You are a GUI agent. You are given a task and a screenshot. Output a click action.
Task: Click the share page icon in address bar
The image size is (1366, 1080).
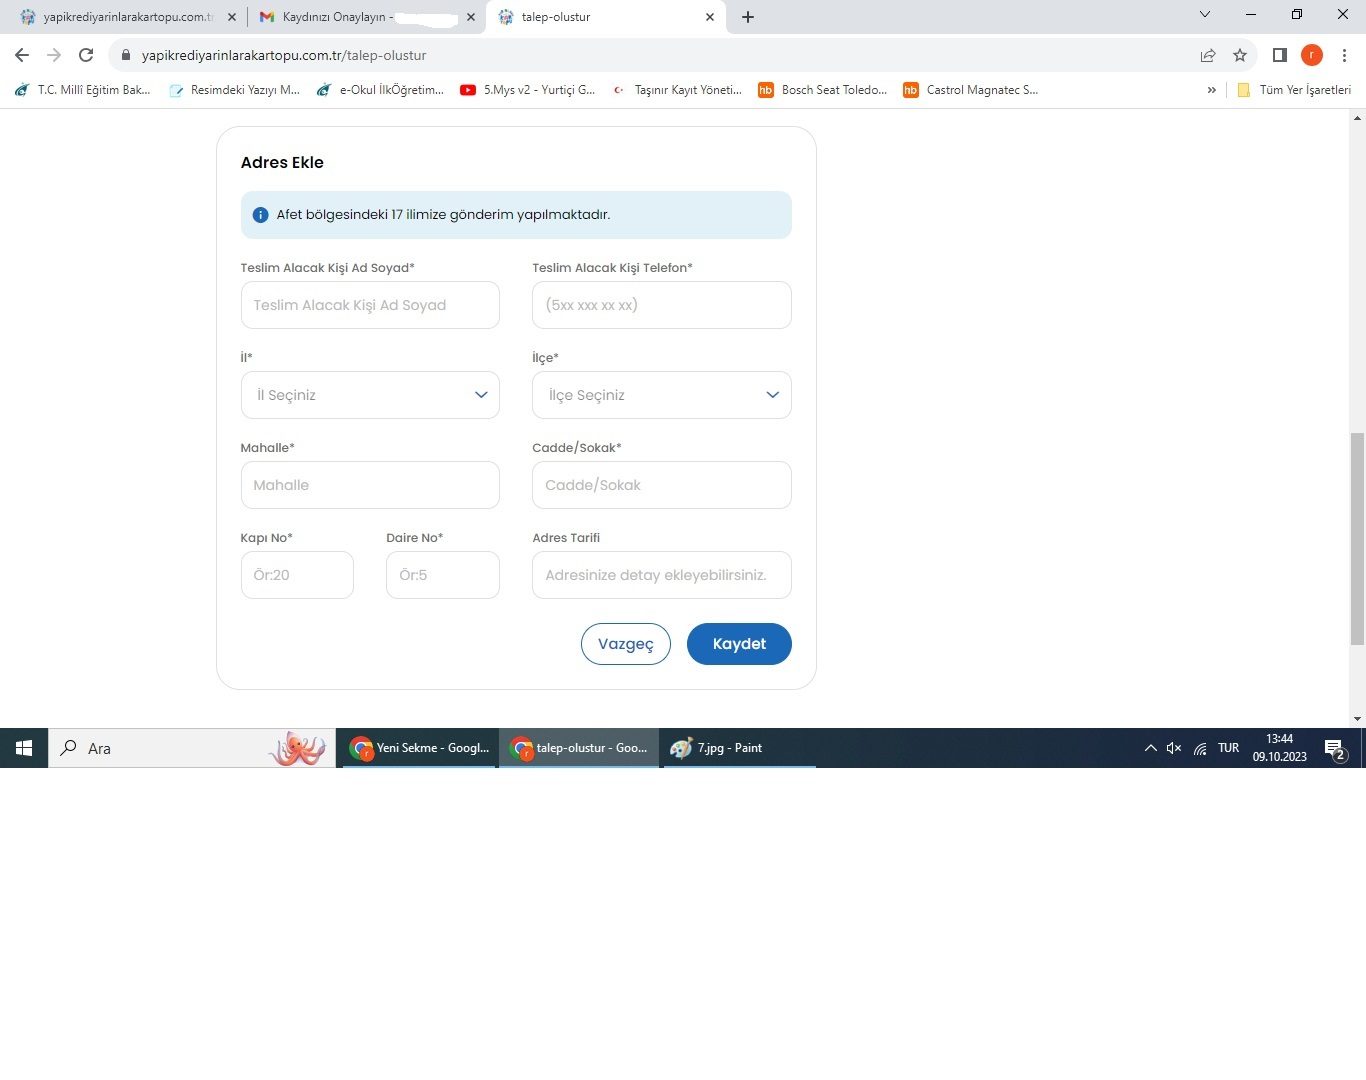click(x=1208, y=55)
